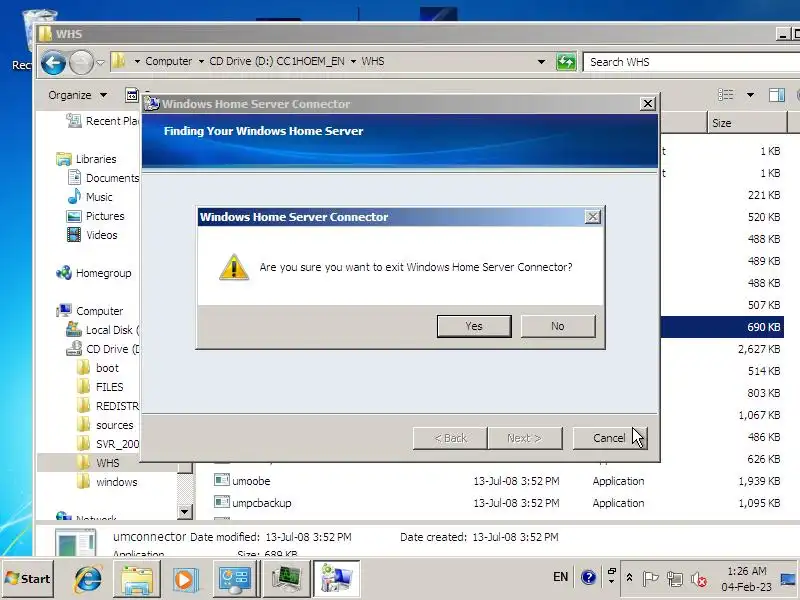Confirm exit by clicking Yes
This screenshot has height=600, width=800.
pos(474,326)
